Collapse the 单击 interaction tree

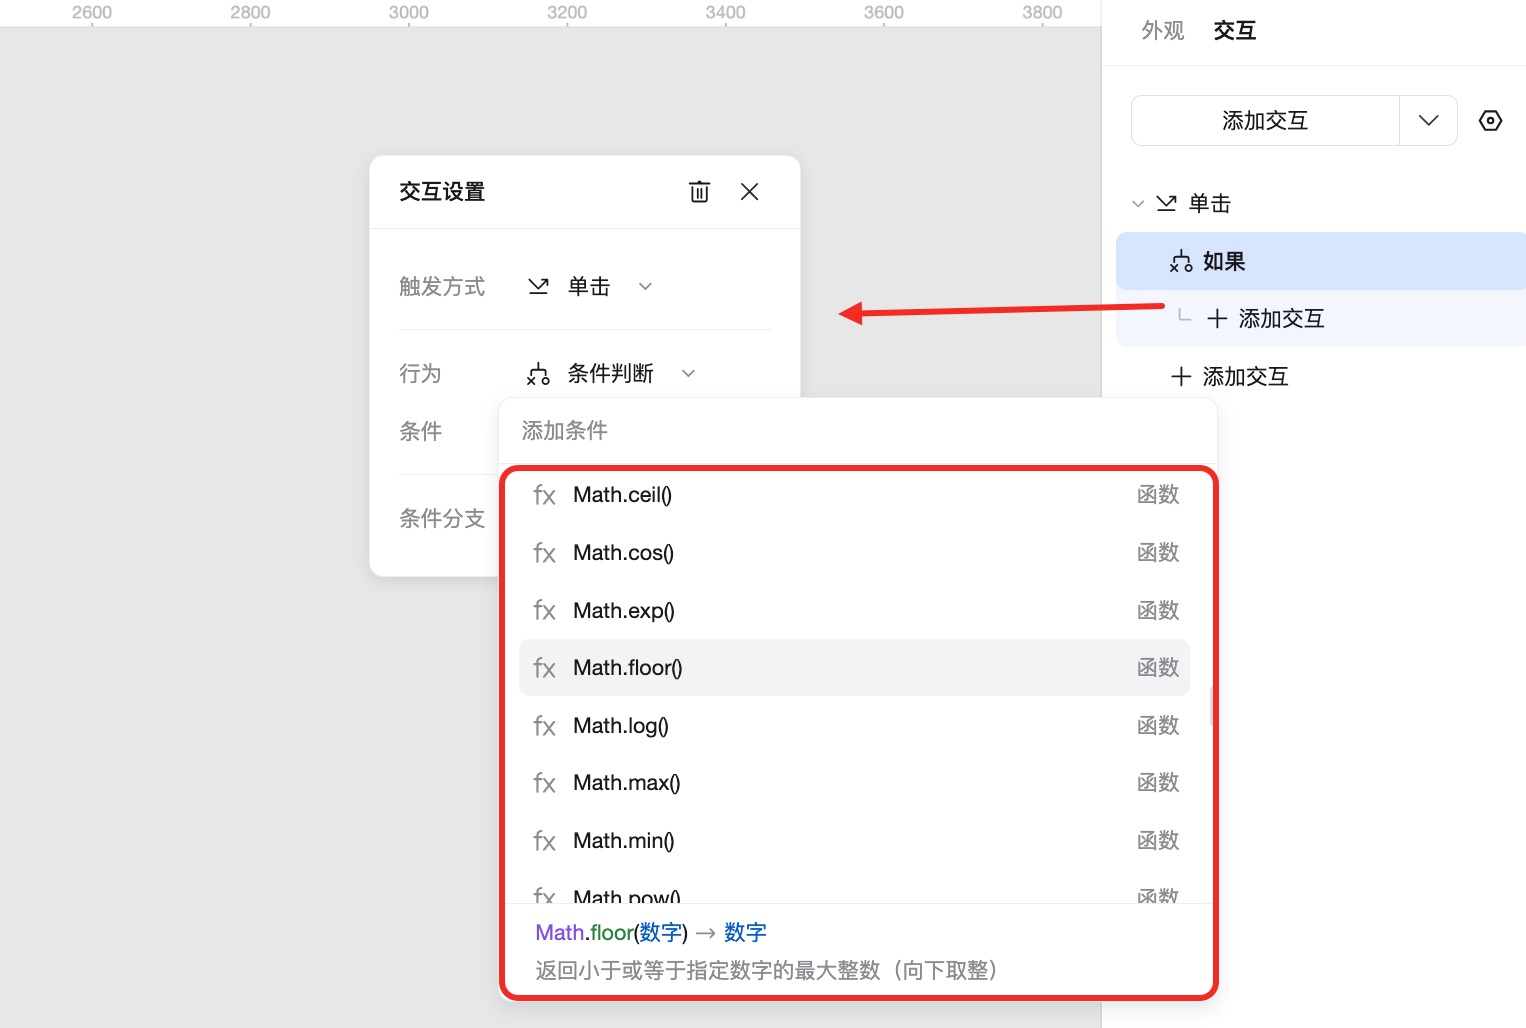1139,203
